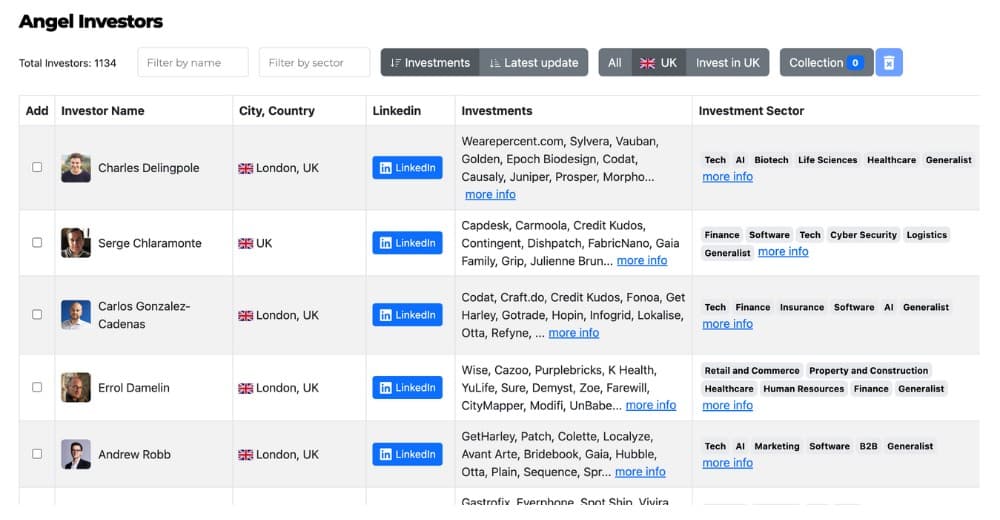Switch to Invest in UK filter
The width and height of the screenshot is (1000, 520).
[727, 63]
